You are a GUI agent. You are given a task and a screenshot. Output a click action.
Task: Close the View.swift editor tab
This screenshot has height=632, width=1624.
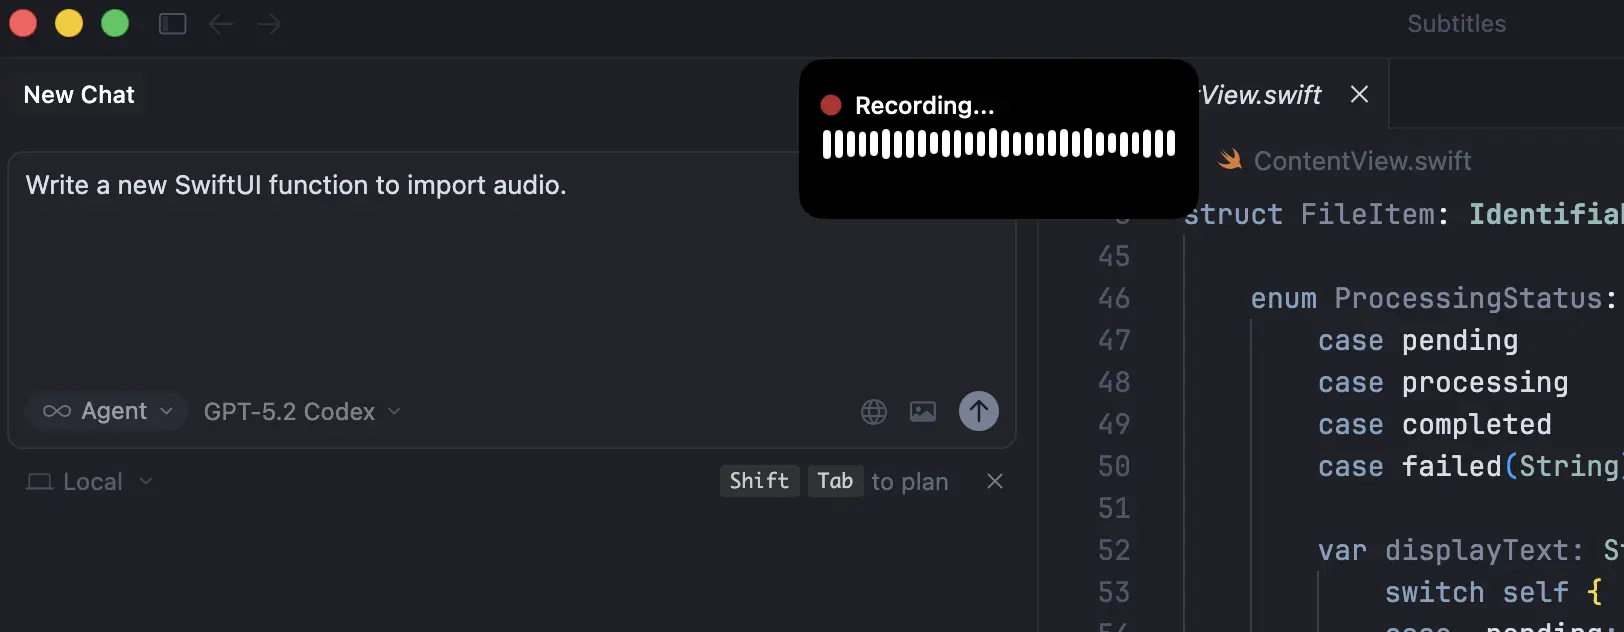[x=1359, y=94]
